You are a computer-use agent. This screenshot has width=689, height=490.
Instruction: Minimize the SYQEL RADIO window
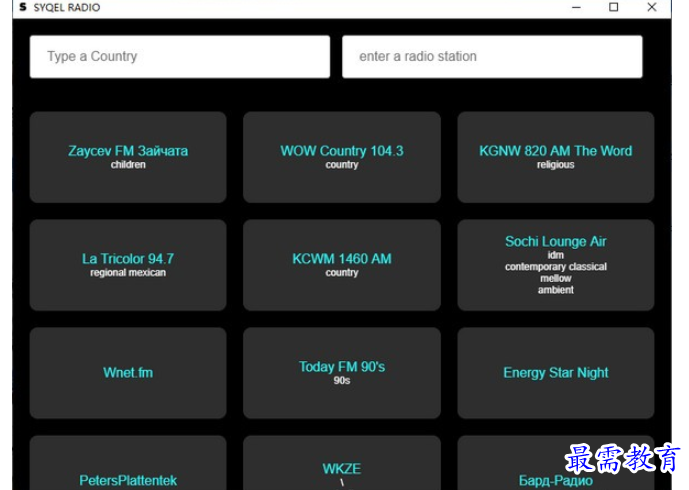(x=576, y=7)
